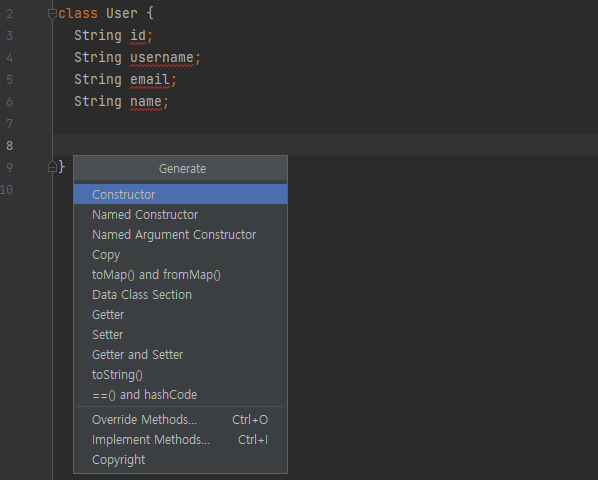Choose Copyright from Generate menu
The height and width of the screenshot is (480, 598).
coord(180,460)
